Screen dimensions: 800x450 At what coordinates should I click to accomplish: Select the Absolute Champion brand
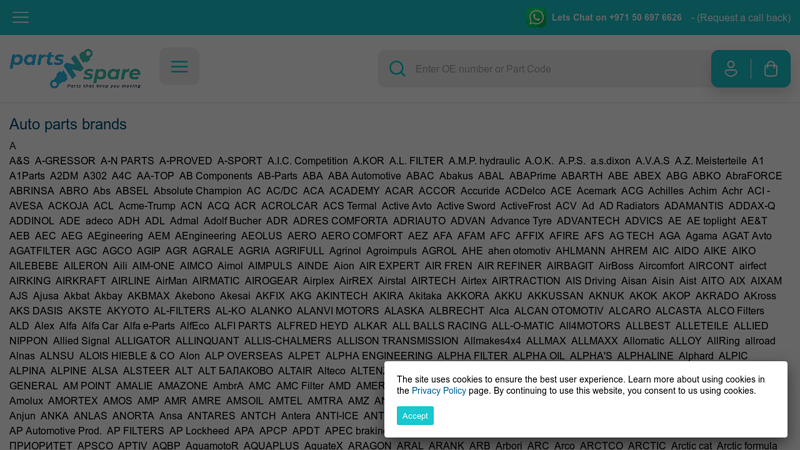[197, 191]
